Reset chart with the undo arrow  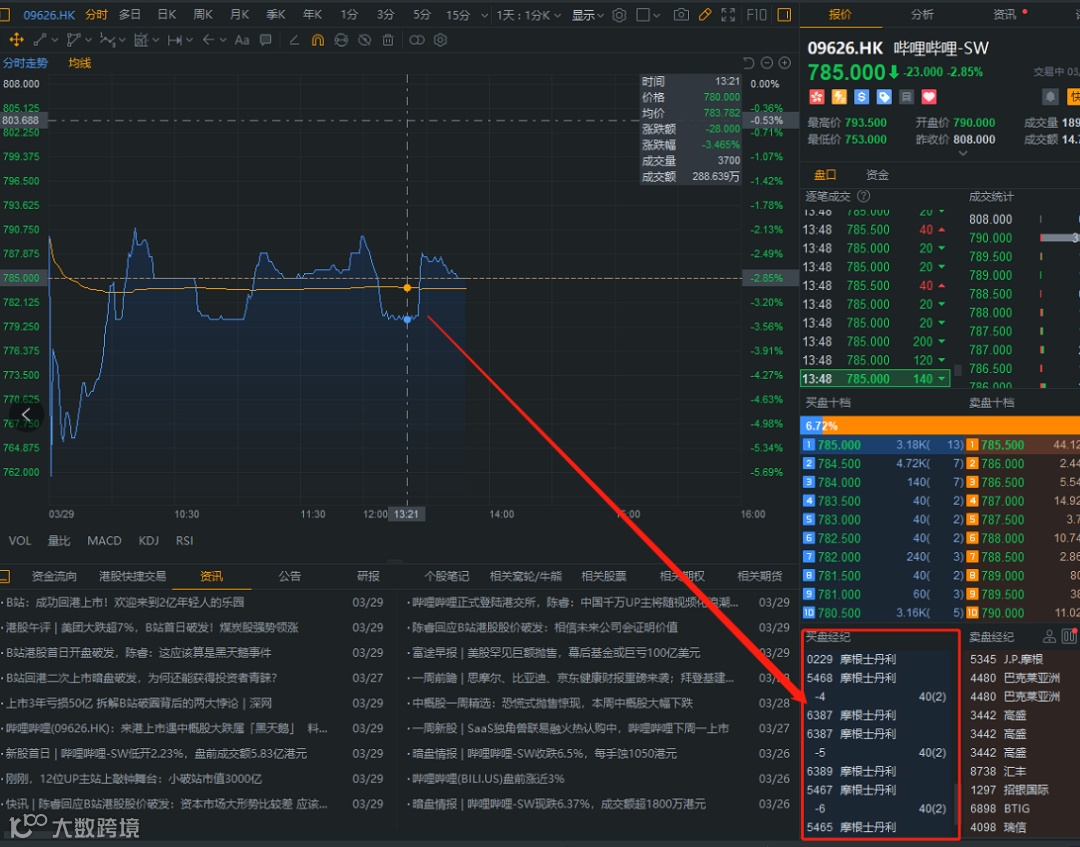pyautogui.click(x=749, y=63)
